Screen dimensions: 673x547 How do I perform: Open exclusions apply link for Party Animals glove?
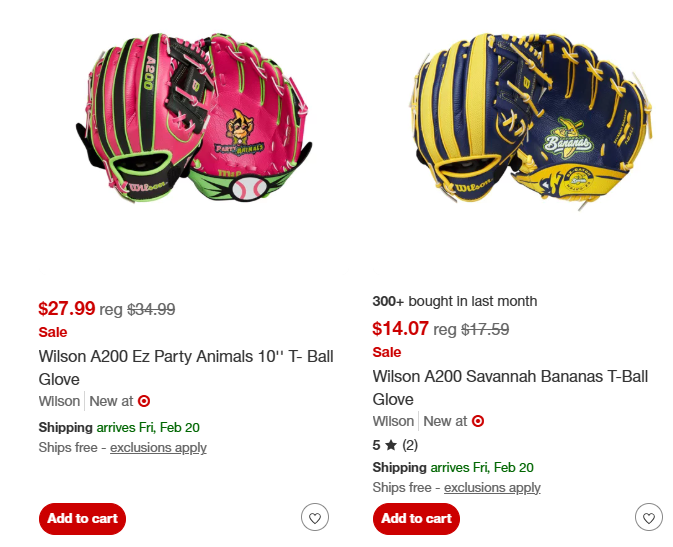click(158, 447)
